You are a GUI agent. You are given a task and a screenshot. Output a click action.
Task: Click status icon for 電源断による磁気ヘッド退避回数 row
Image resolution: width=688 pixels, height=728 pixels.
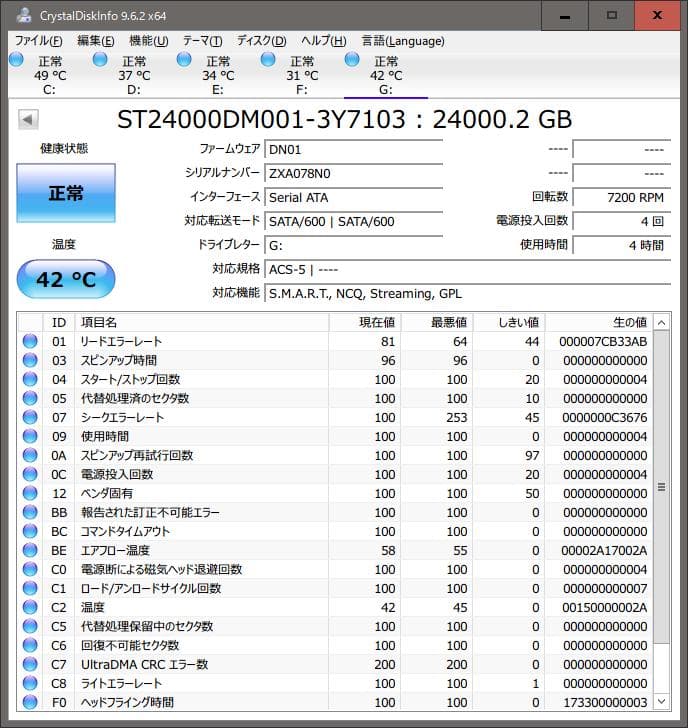(30, 570)
